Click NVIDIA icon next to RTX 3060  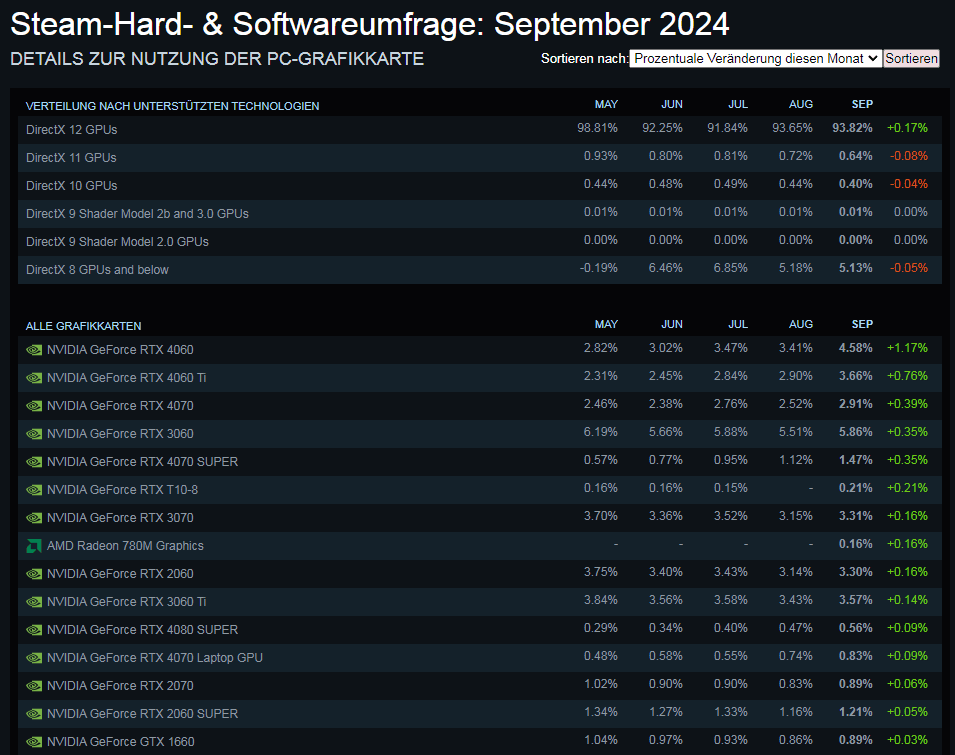coord(34,434)
